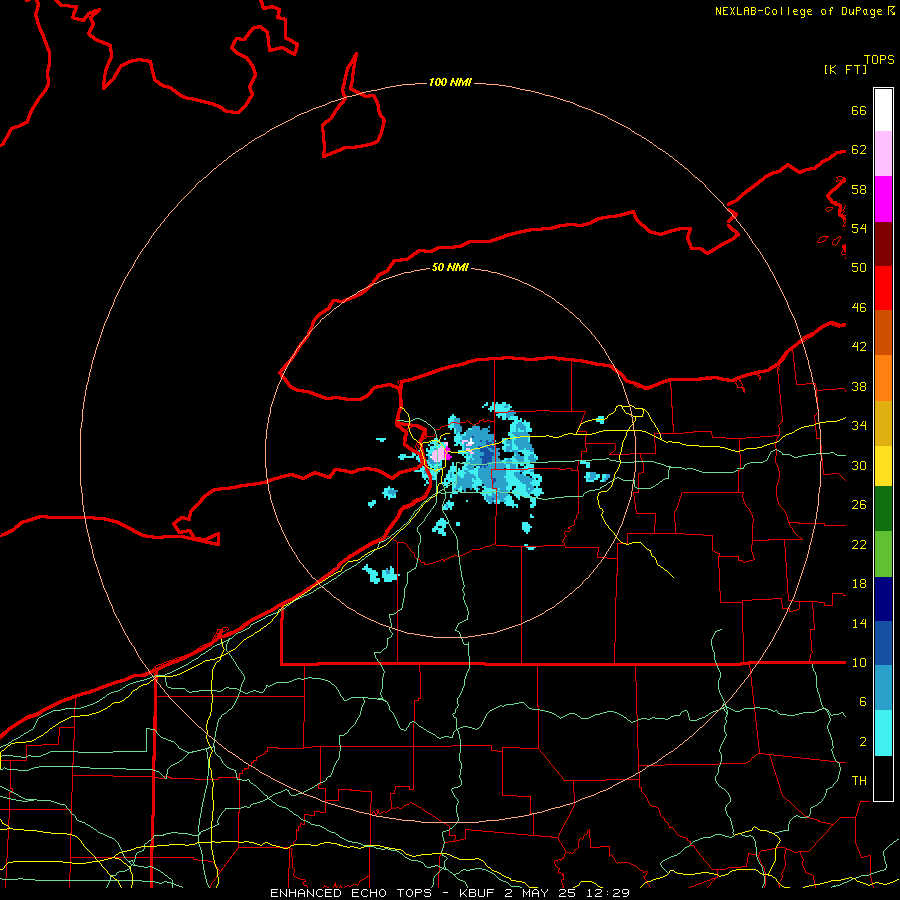Screen dimensions: 900x900
Task: Click the dark green swatch between 22 and 26
Action: pos(883,509)
